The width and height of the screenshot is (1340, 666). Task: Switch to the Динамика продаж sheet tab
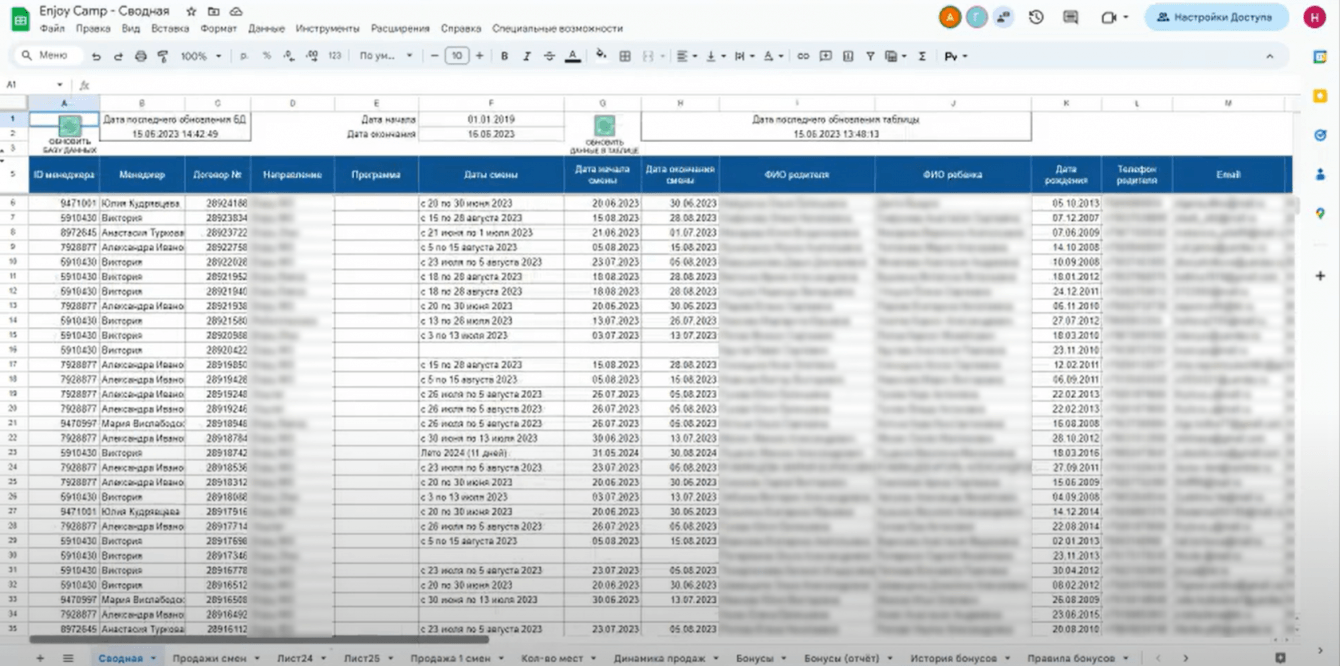(x=658, y=658)
